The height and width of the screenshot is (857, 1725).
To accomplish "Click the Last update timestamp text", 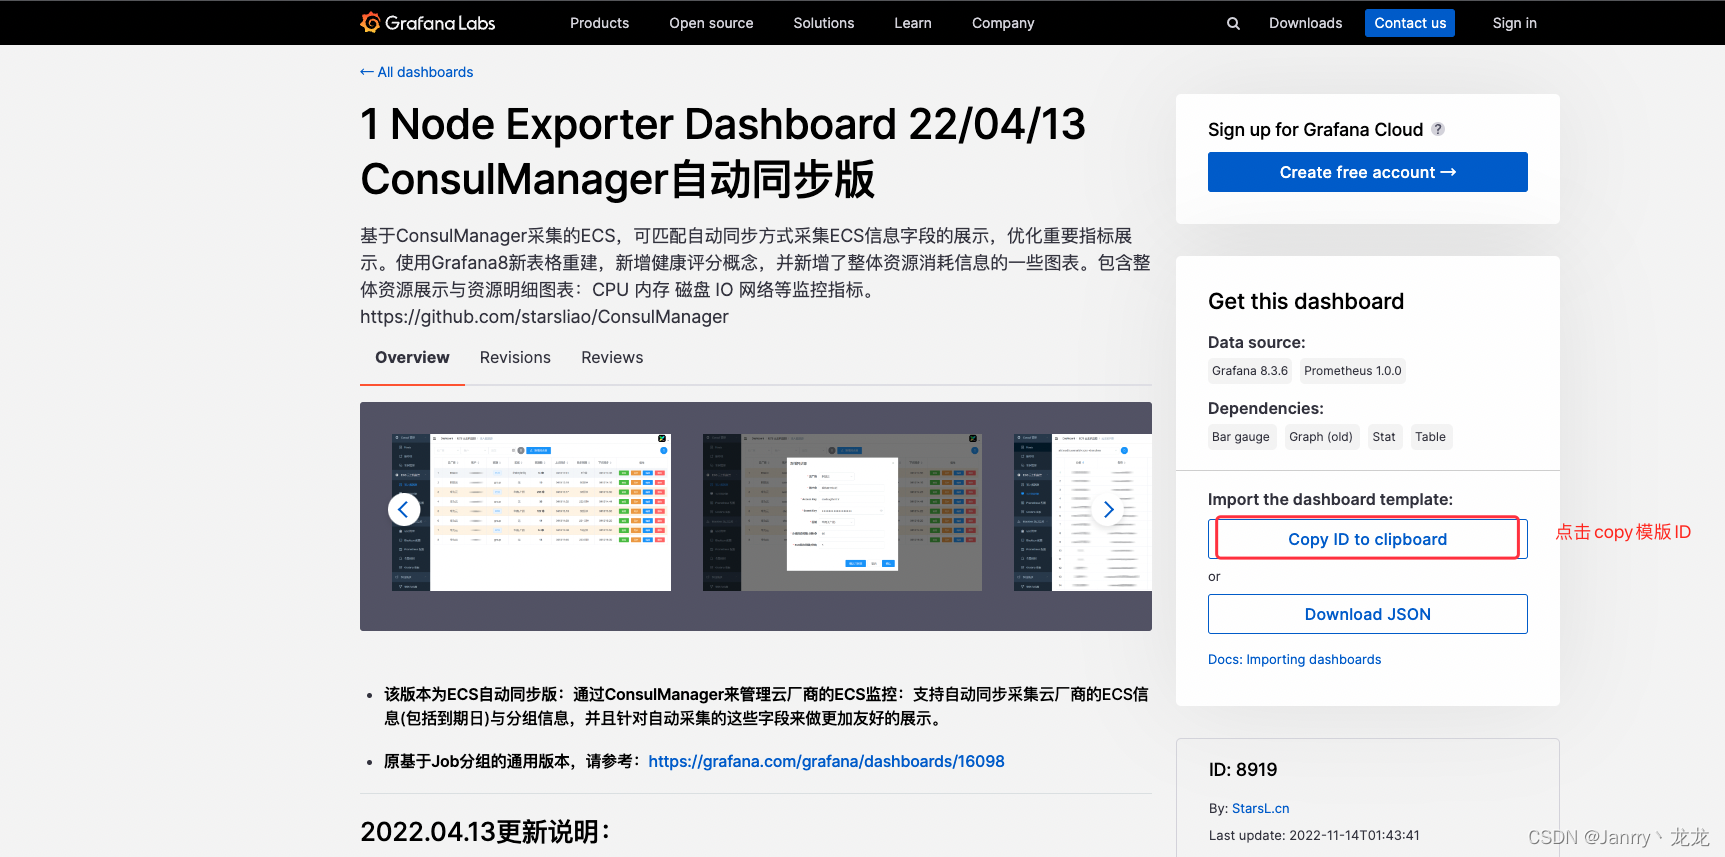I will click(1314, 836).
